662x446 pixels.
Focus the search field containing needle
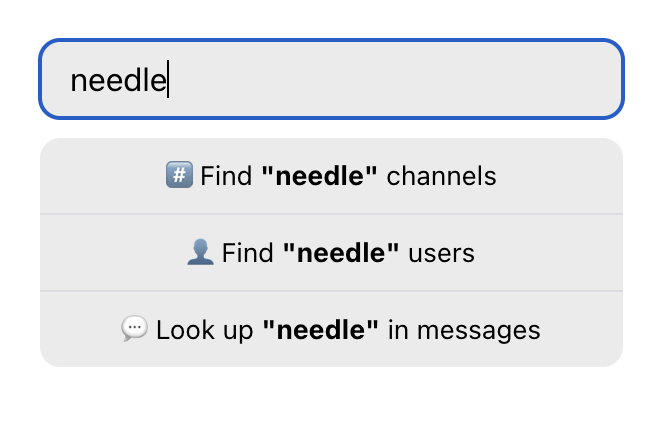tap(331, 79)
